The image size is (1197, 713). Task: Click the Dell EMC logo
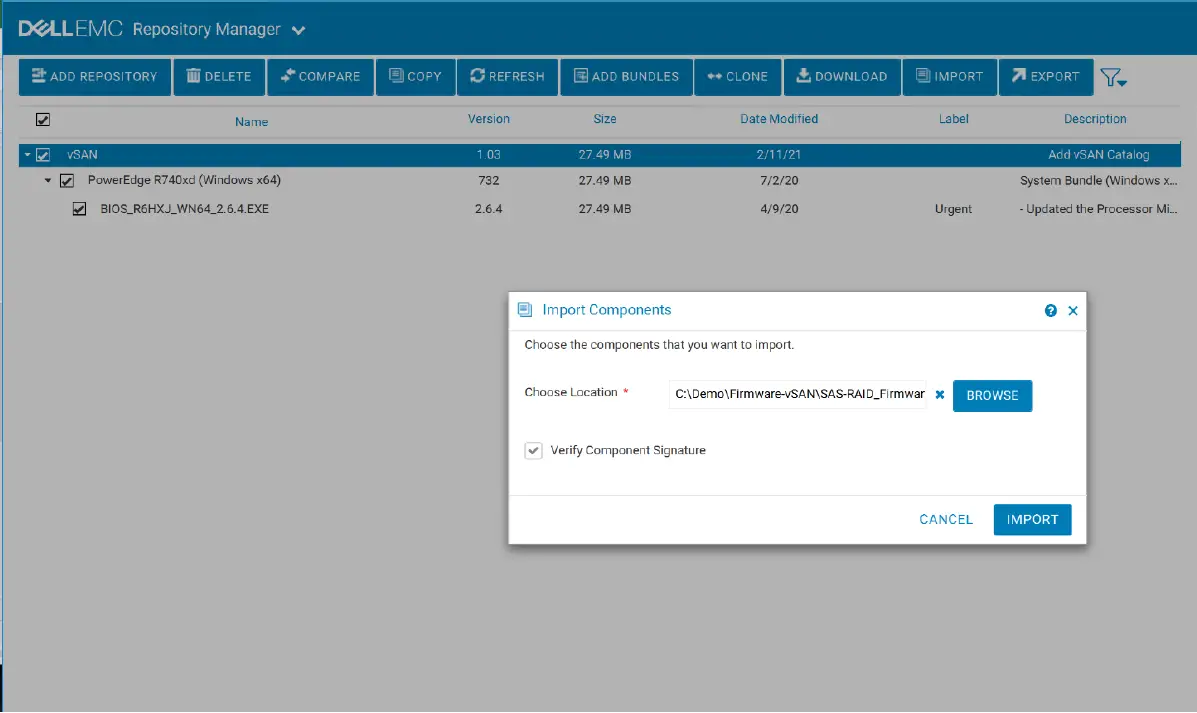click(70, 29)
